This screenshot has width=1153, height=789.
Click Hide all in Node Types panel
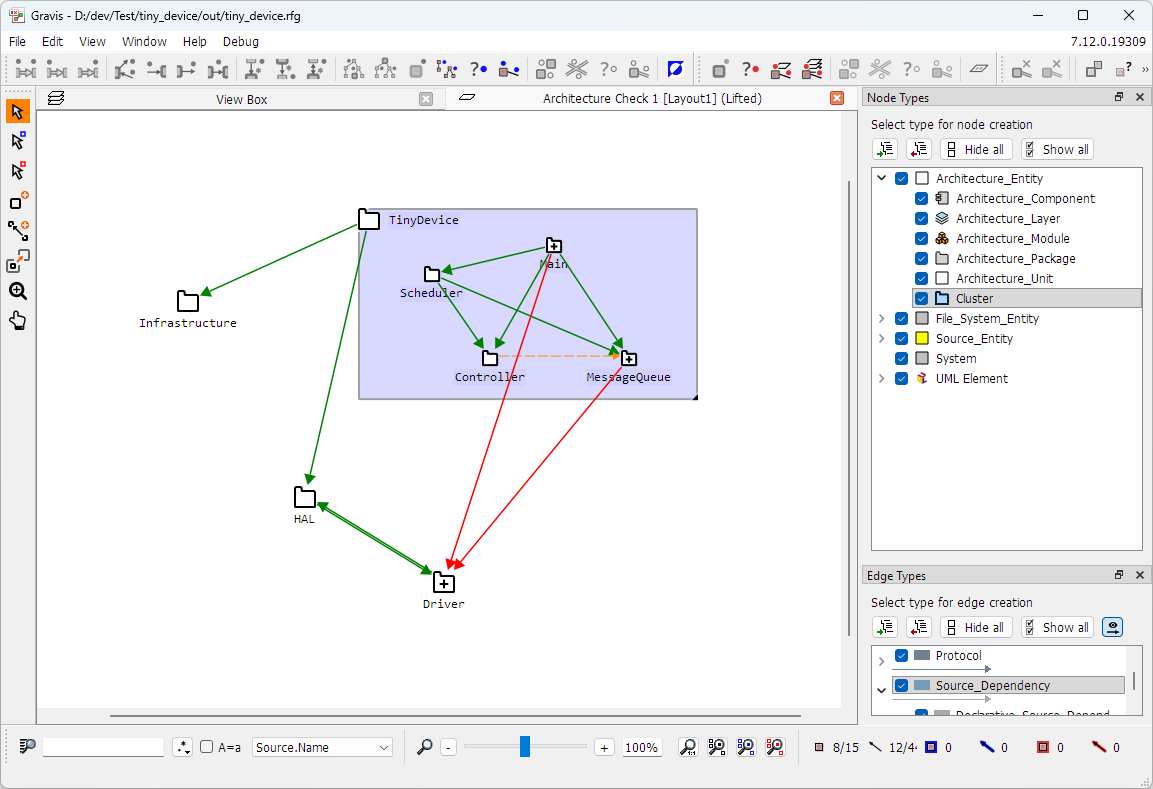[x=977, y=149]
